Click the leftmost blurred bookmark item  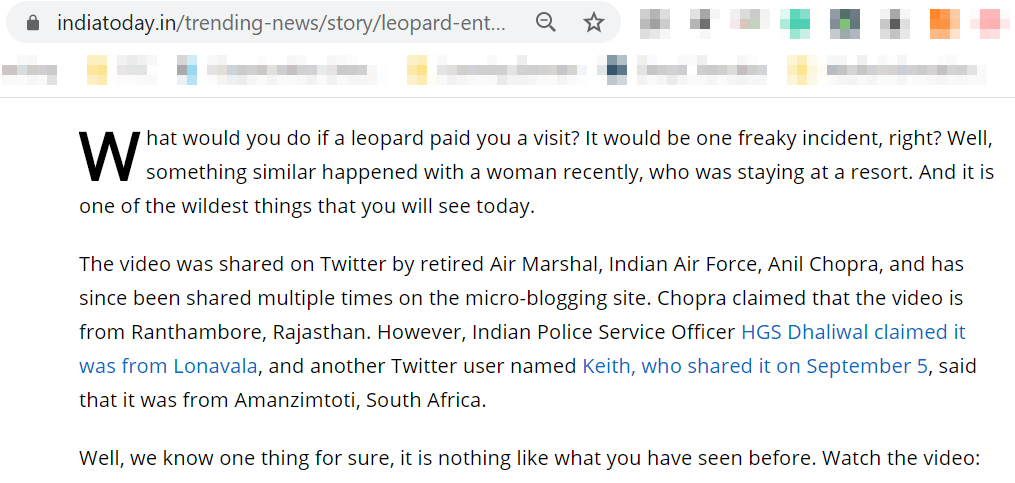click(29, 71)
